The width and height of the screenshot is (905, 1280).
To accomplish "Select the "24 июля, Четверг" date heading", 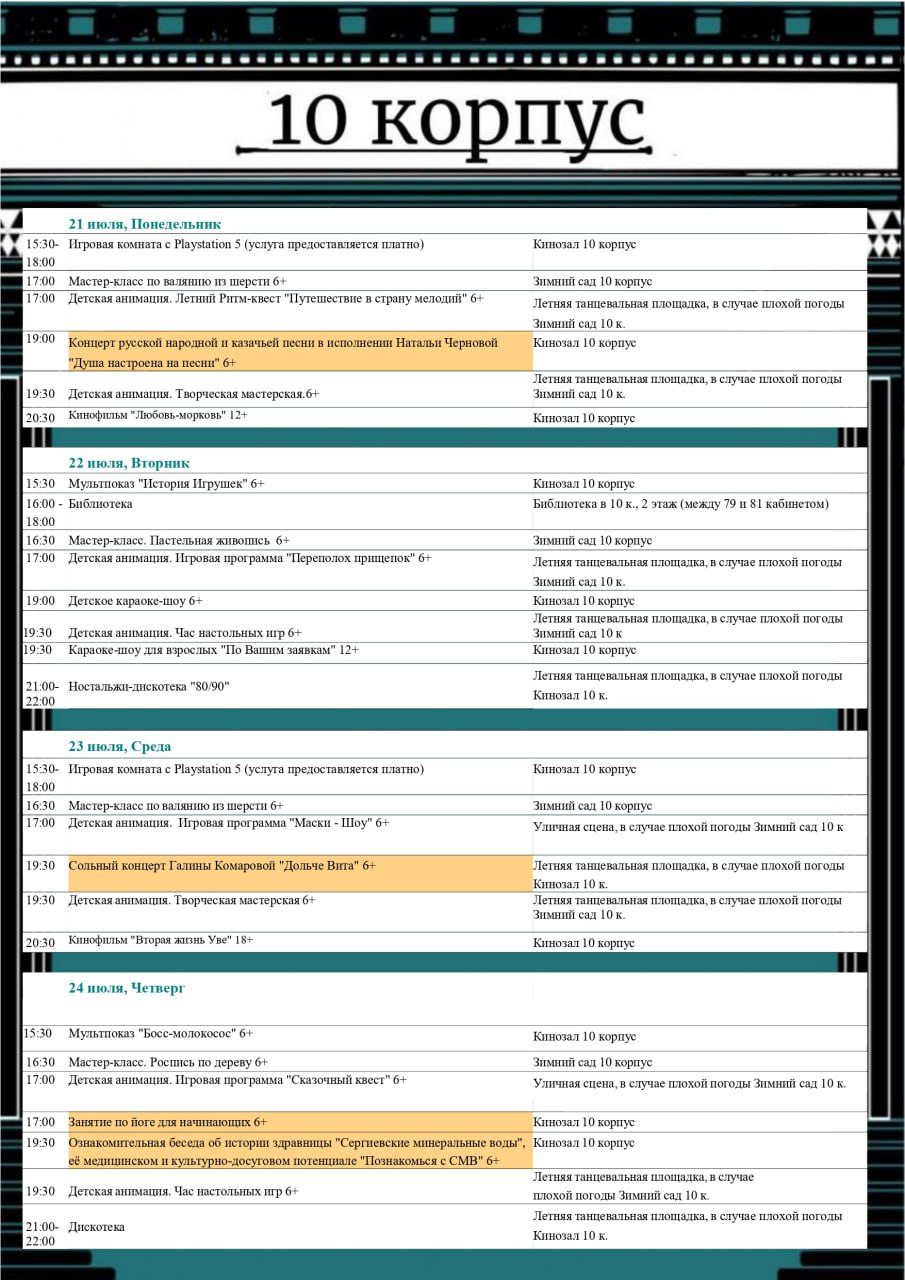I will (x=127, y=988).
